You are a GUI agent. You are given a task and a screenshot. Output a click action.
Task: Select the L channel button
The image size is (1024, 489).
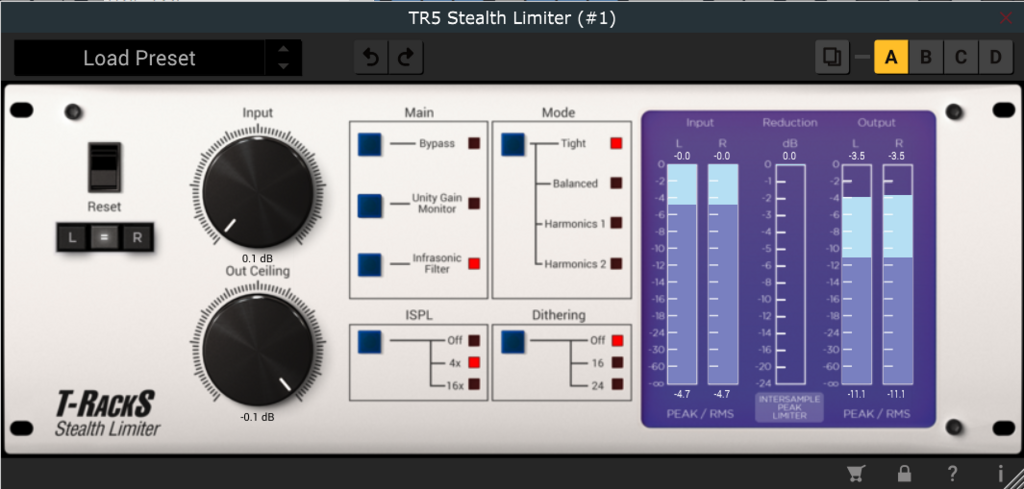(x=72, y=238)
